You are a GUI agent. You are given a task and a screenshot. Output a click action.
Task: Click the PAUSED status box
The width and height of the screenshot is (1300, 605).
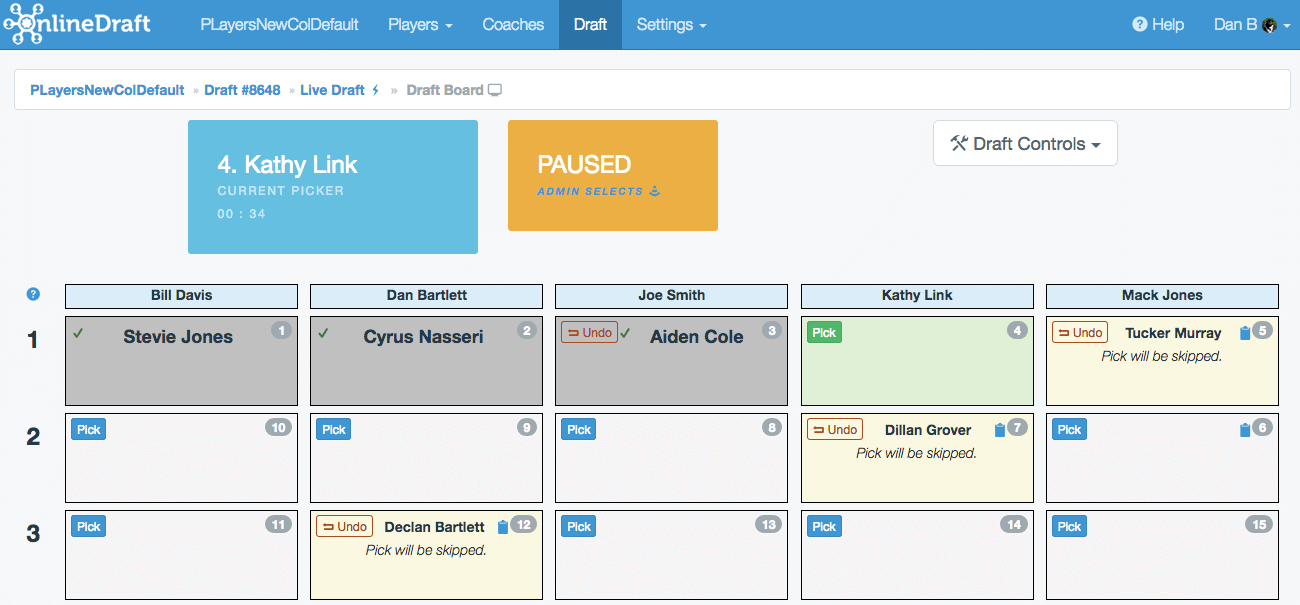click(613, 176)
